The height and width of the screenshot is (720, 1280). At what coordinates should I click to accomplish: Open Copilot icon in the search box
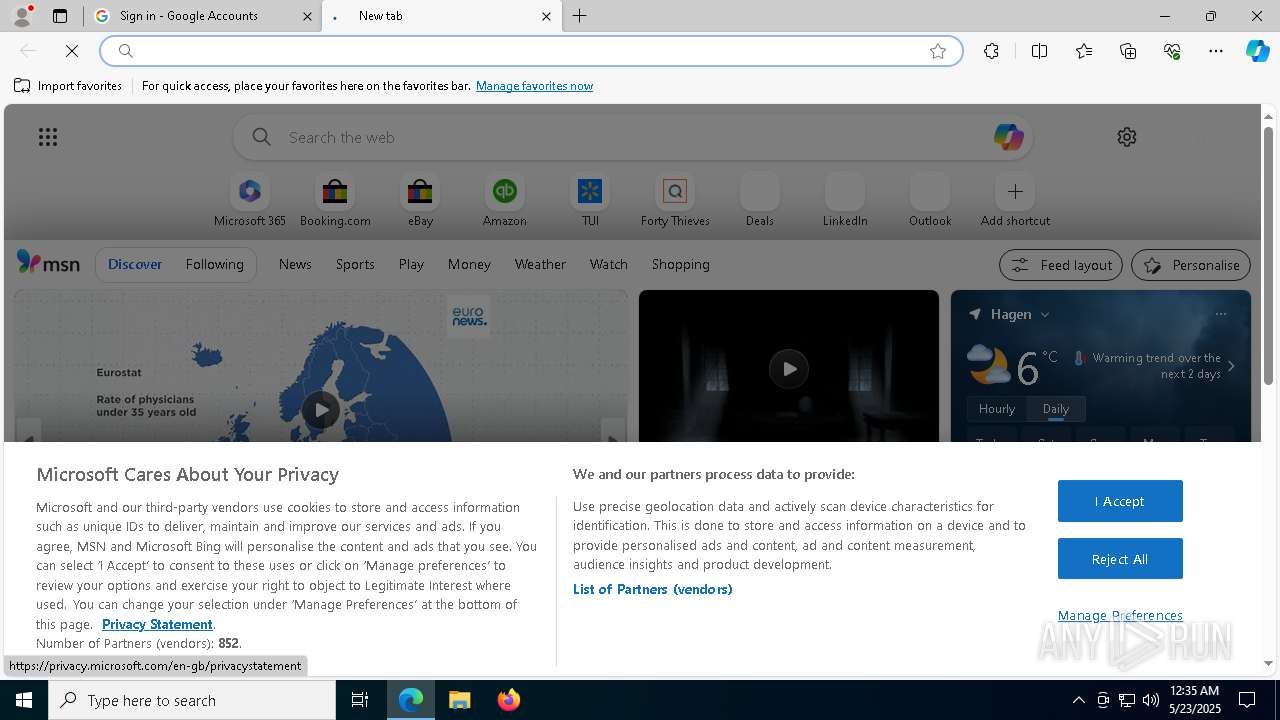[x=1008, y=137]
